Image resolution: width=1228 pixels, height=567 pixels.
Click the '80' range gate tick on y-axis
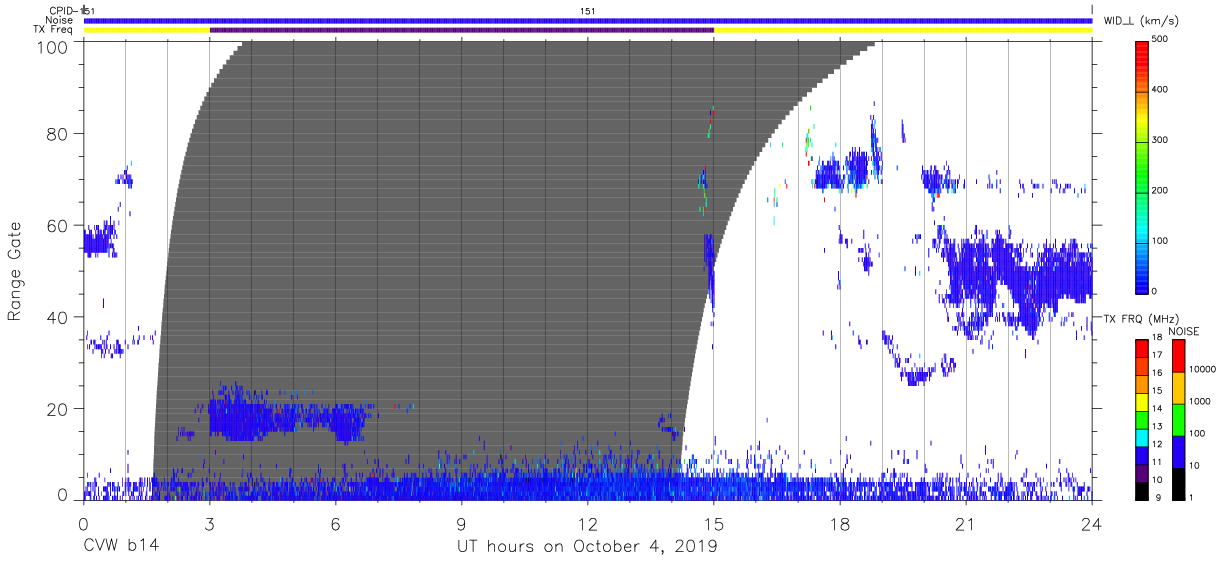point(57,134)
